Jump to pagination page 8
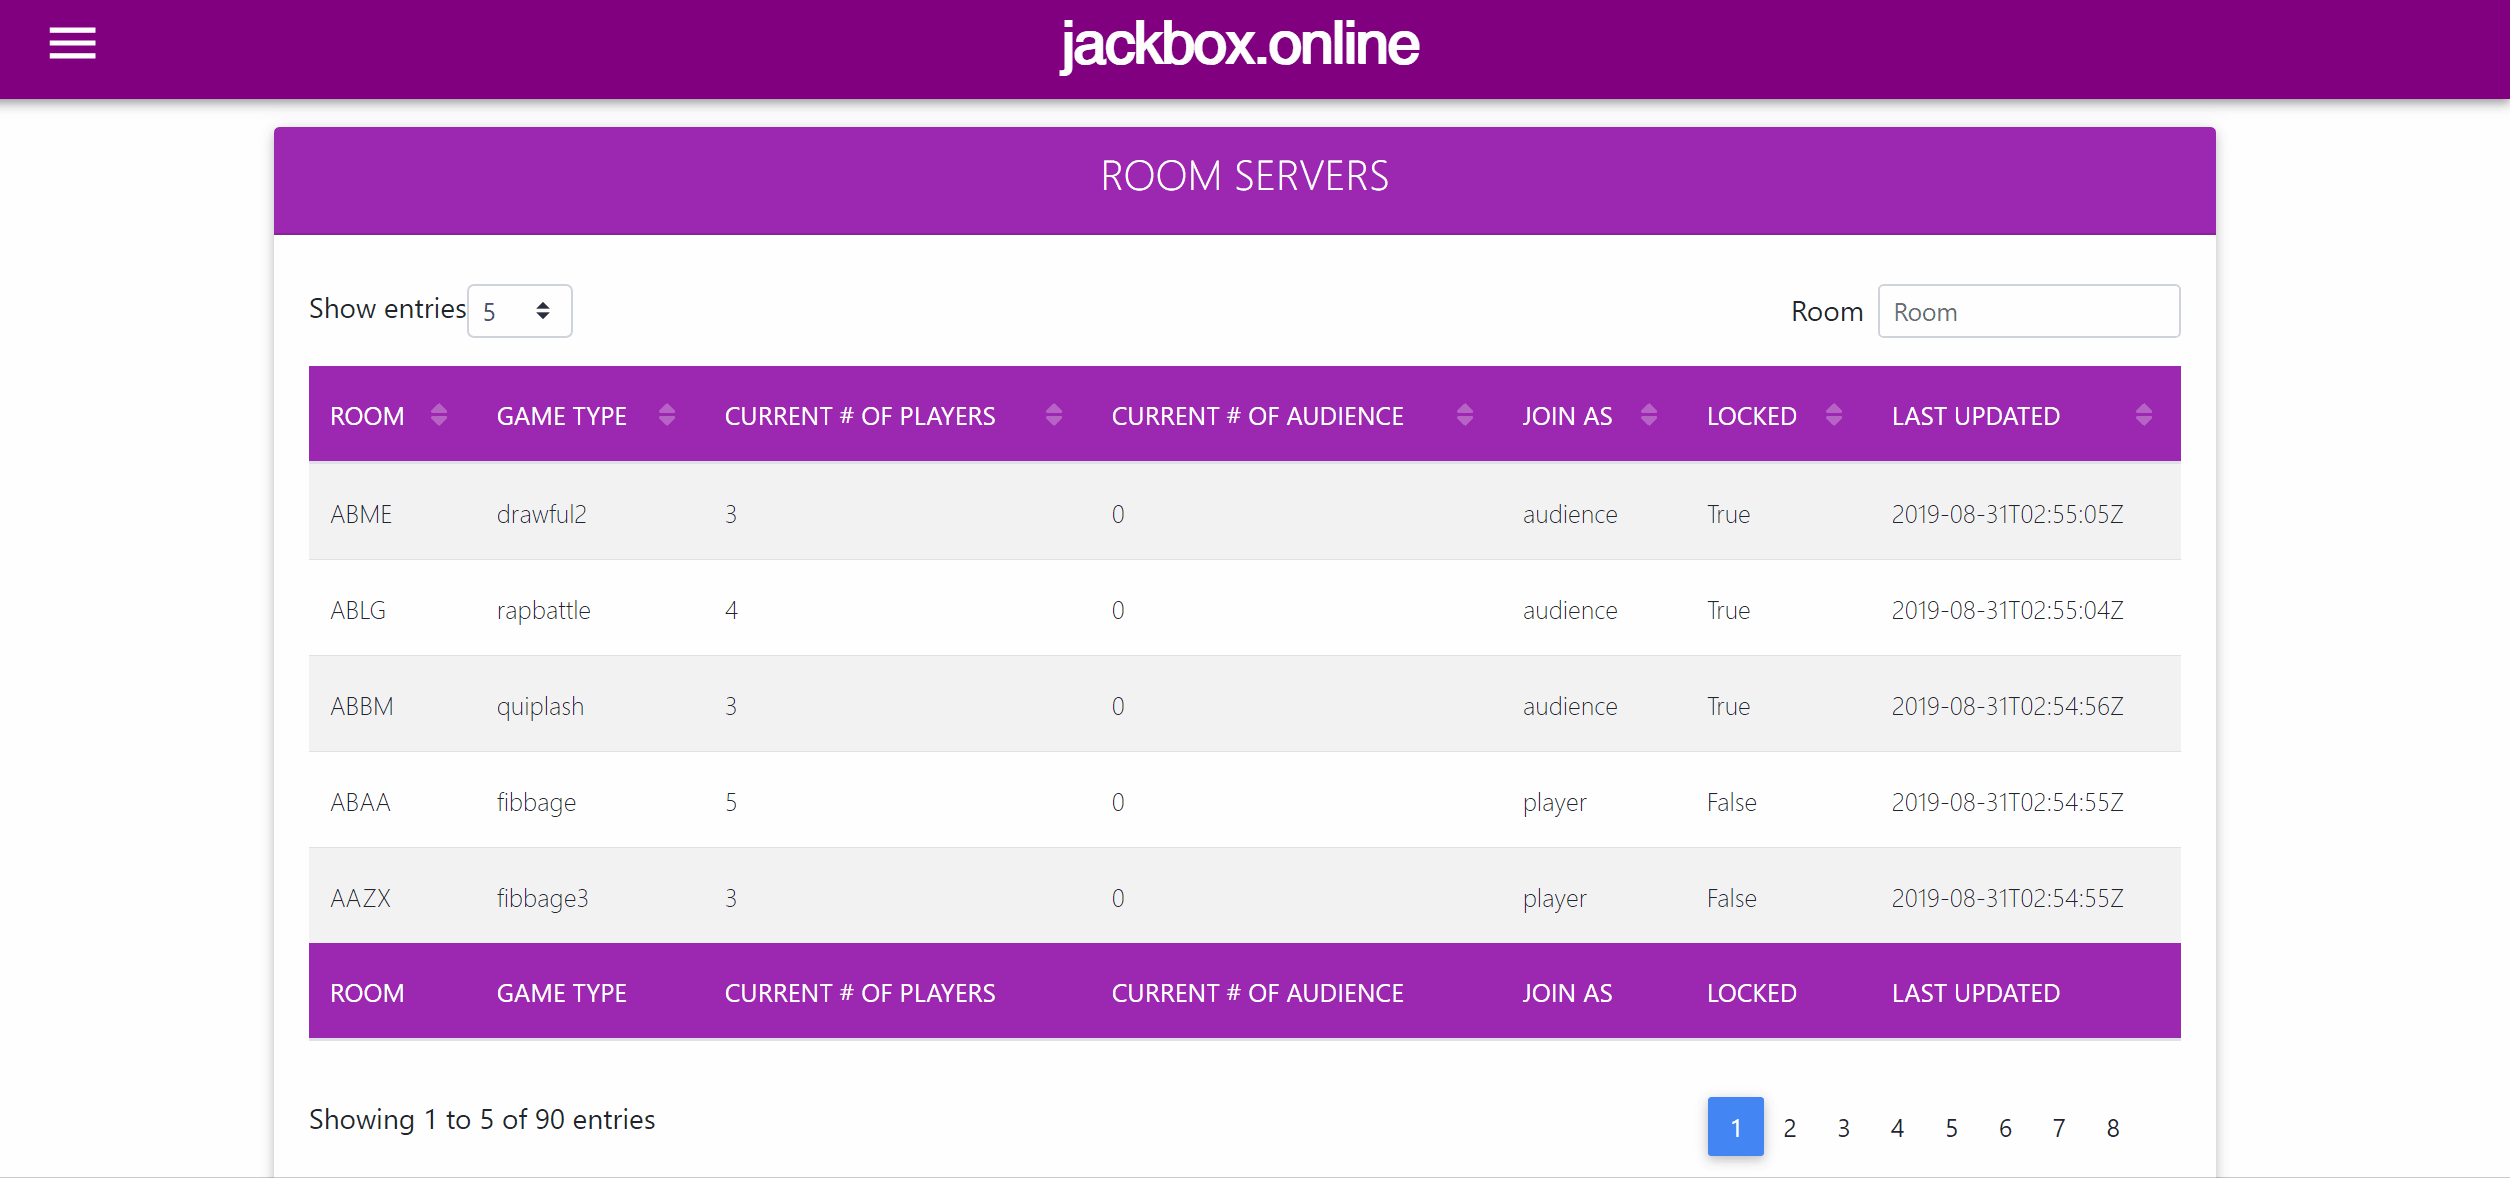 2112,1128
